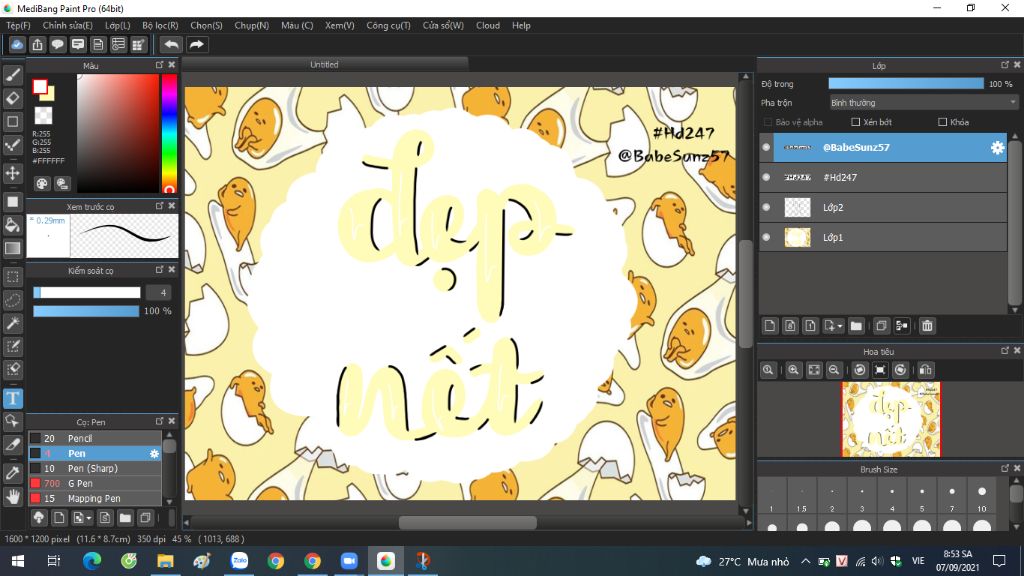Image resolution: width=1024 pixels, height=576 pixels.
Task: Select the Eyedropper tool
Action: (x=12, y=473)
